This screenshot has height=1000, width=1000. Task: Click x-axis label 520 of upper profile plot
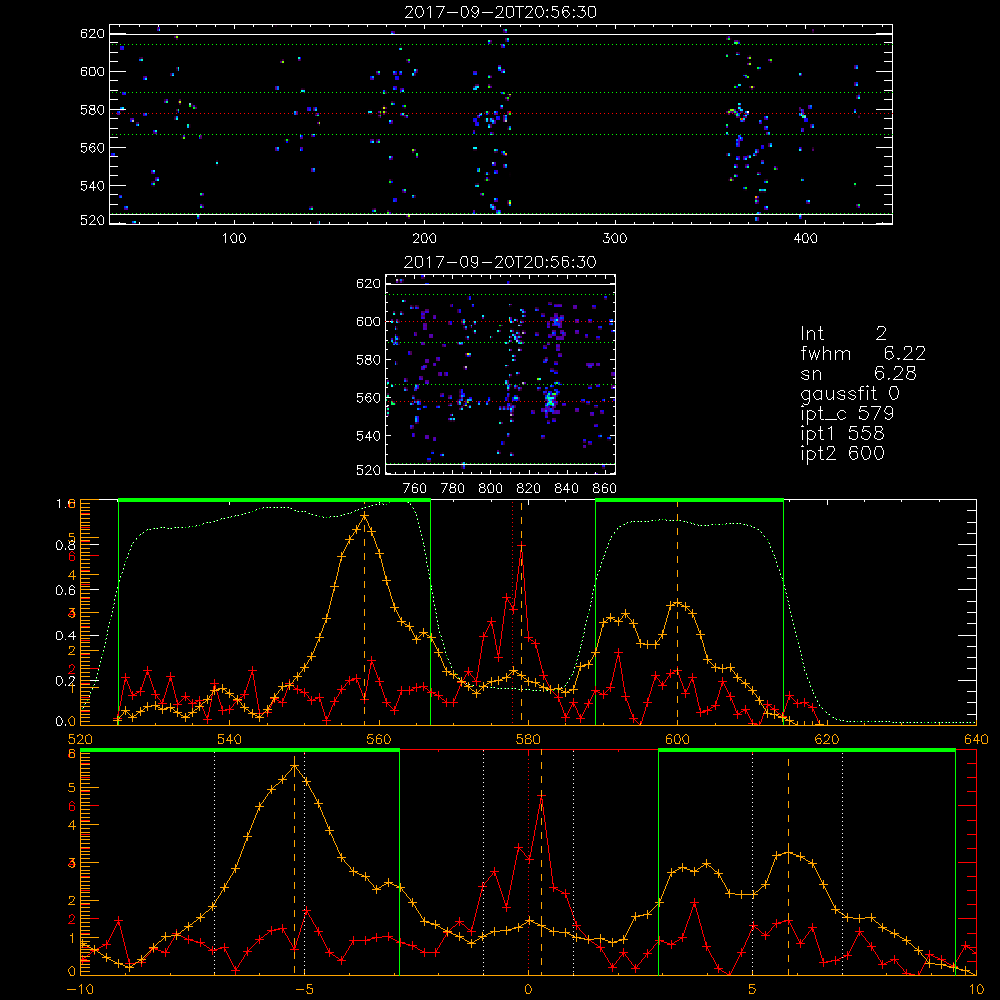[x=80, y=739]
